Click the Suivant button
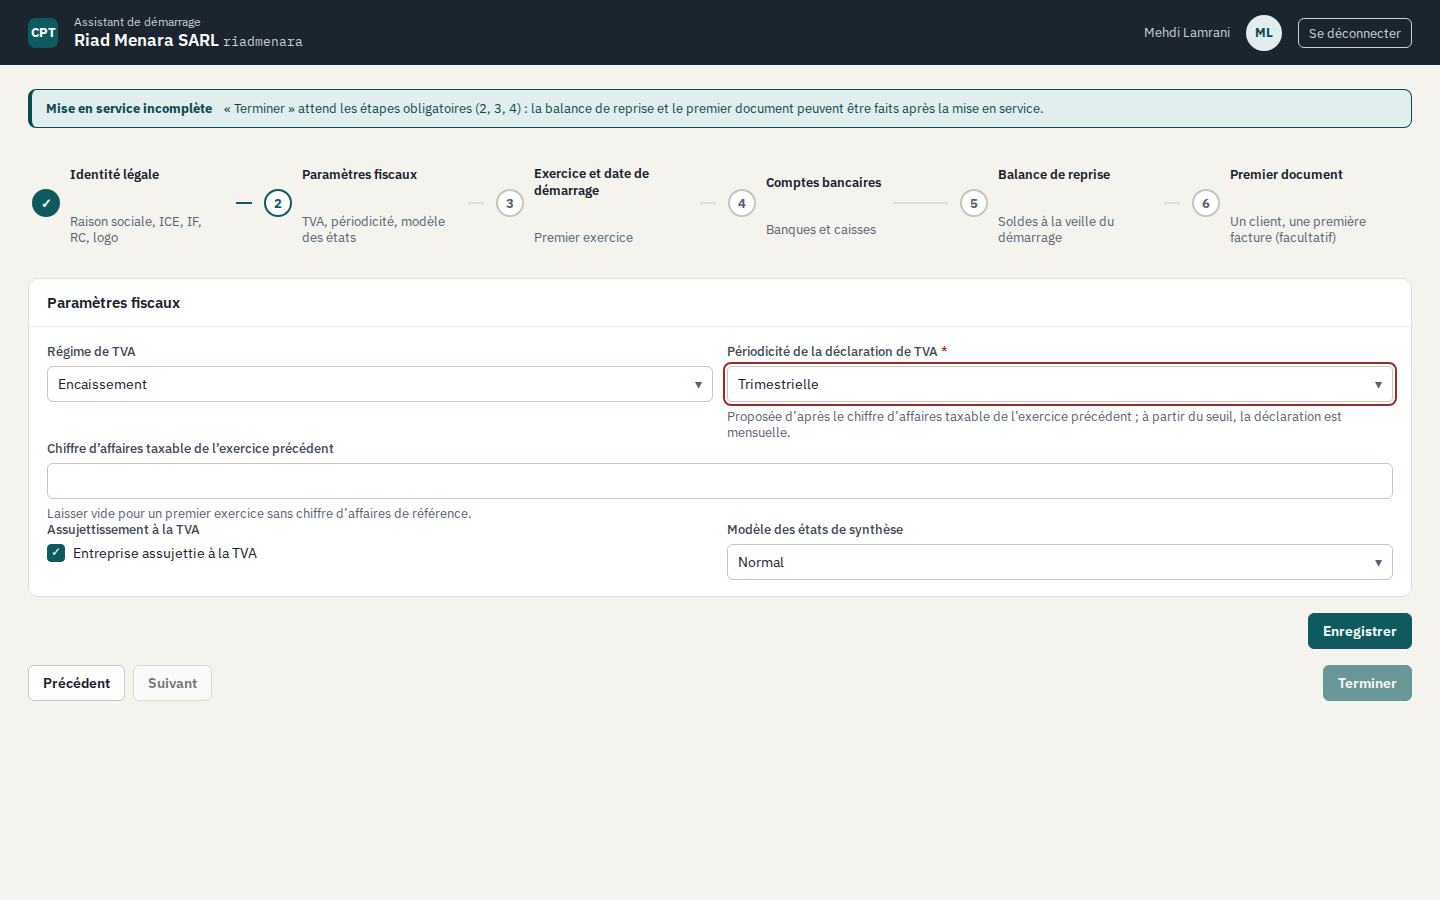The height and width of the screenshot is (900, 1440). pos(172,683)
